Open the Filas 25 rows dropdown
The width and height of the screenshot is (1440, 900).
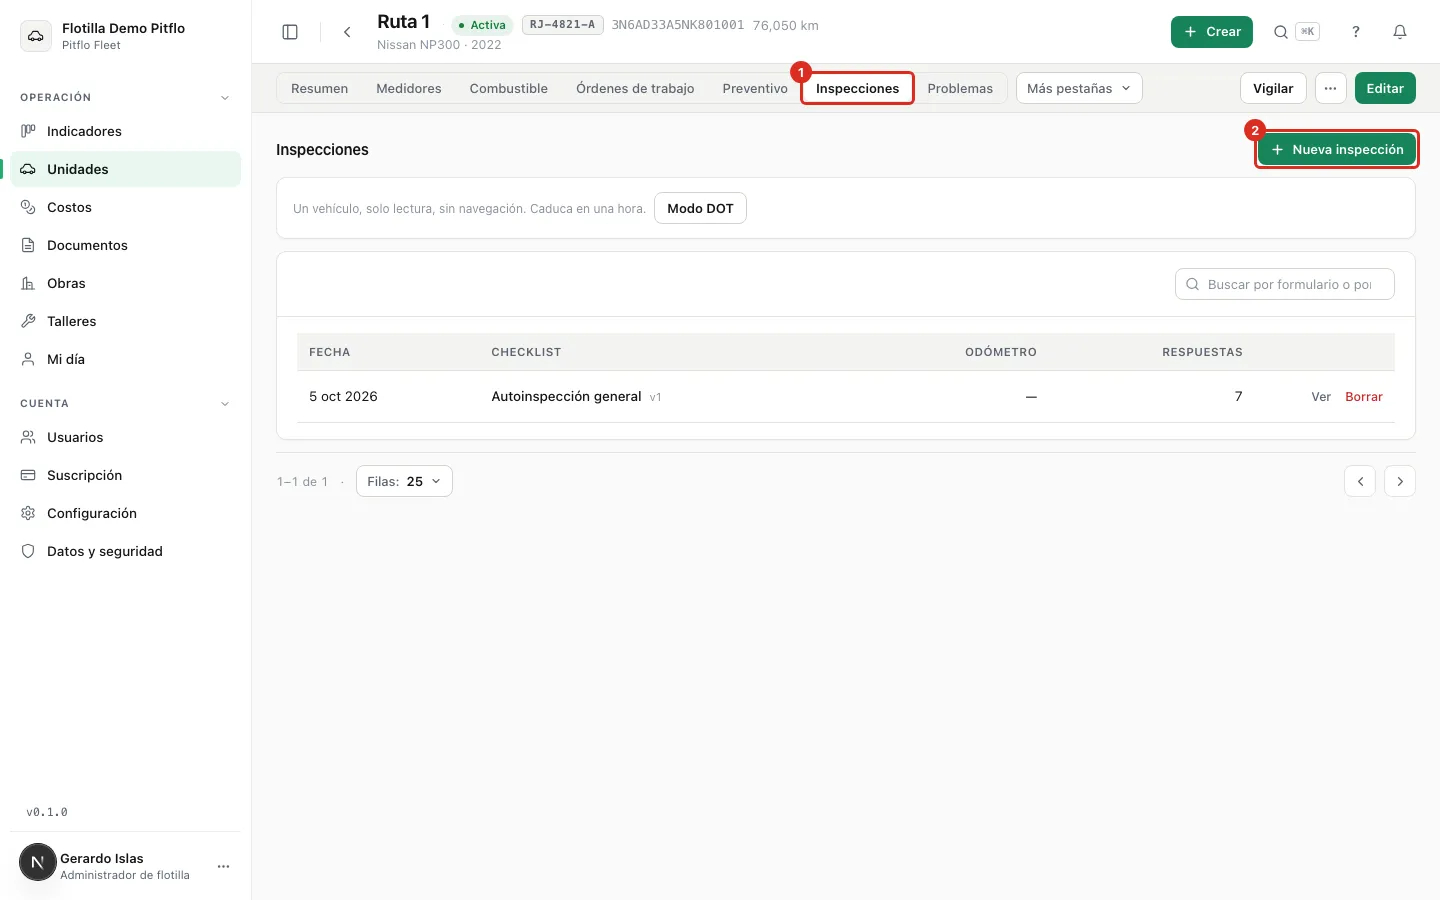pos(404,481)
